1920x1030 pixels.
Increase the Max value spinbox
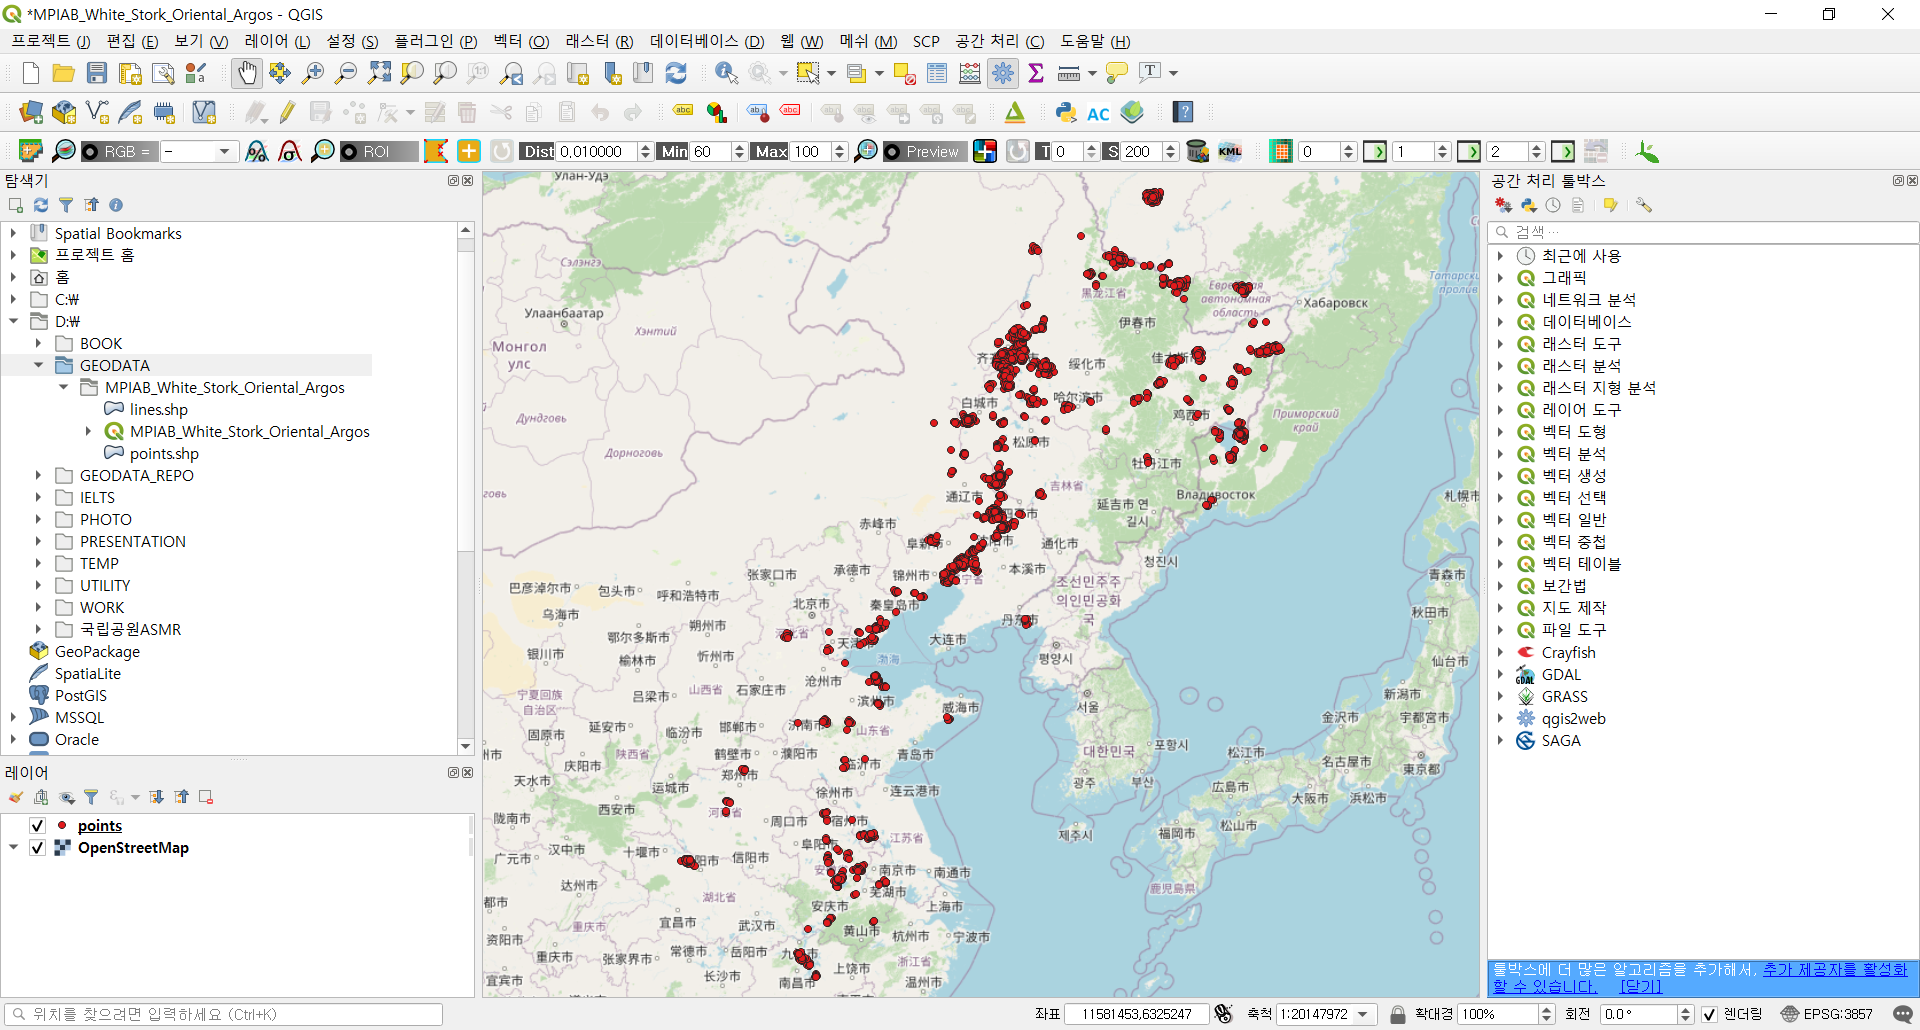[x=839, y=146]
